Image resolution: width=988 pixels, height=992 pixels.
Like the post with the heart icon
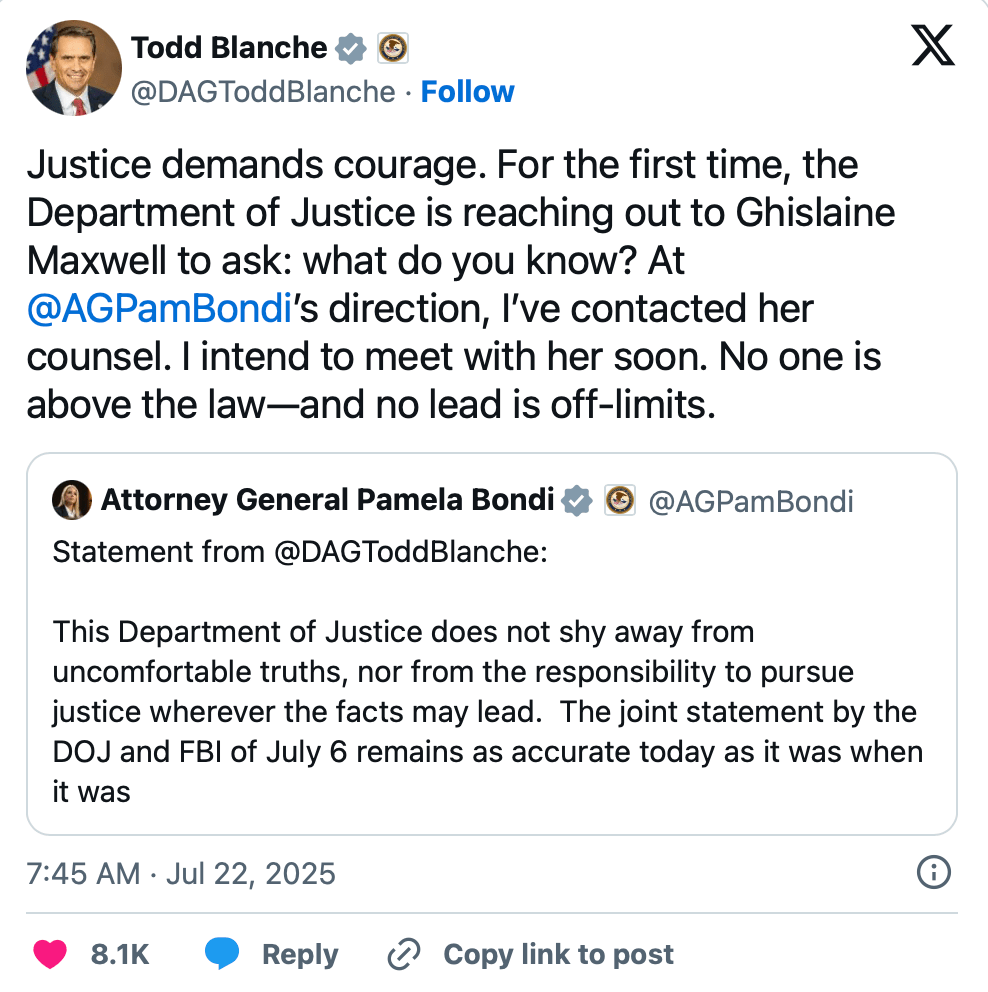tap(49, 954)
